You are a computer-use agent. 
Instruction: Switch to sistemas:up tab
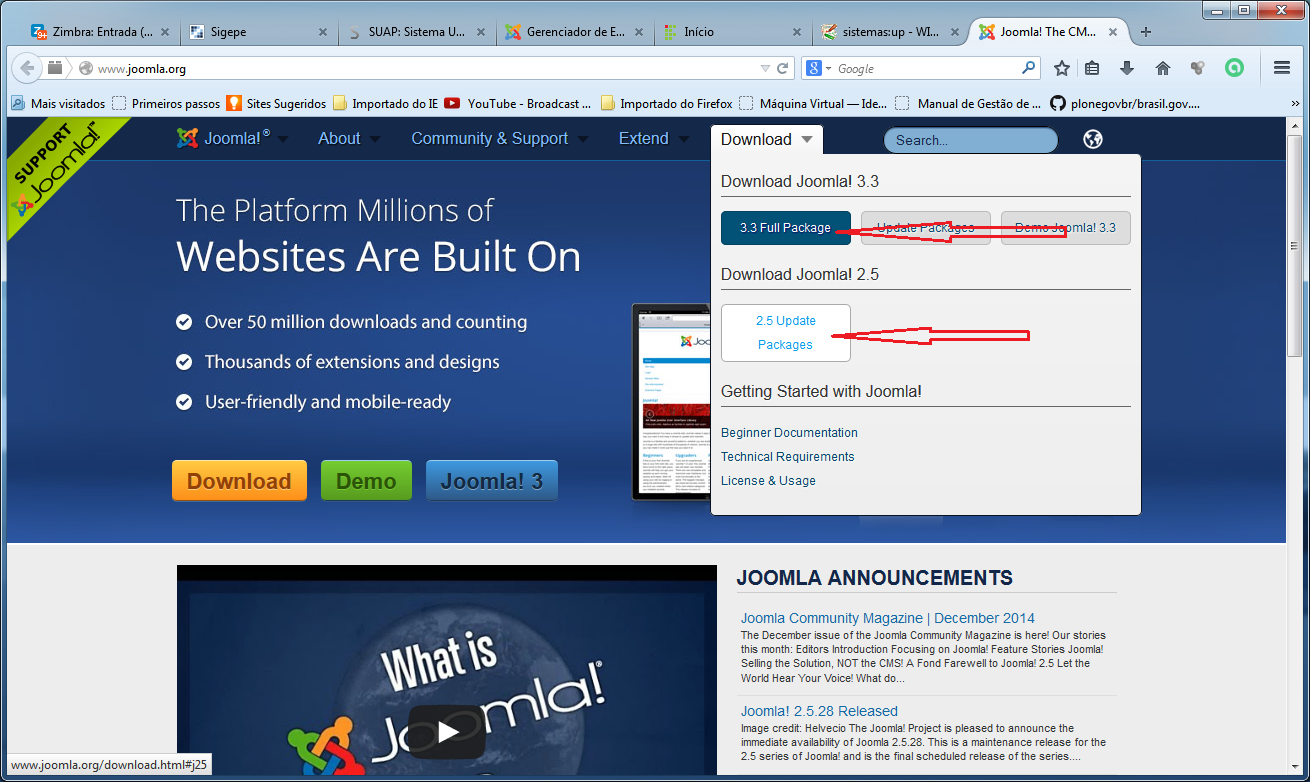click(x=890, y=32)
